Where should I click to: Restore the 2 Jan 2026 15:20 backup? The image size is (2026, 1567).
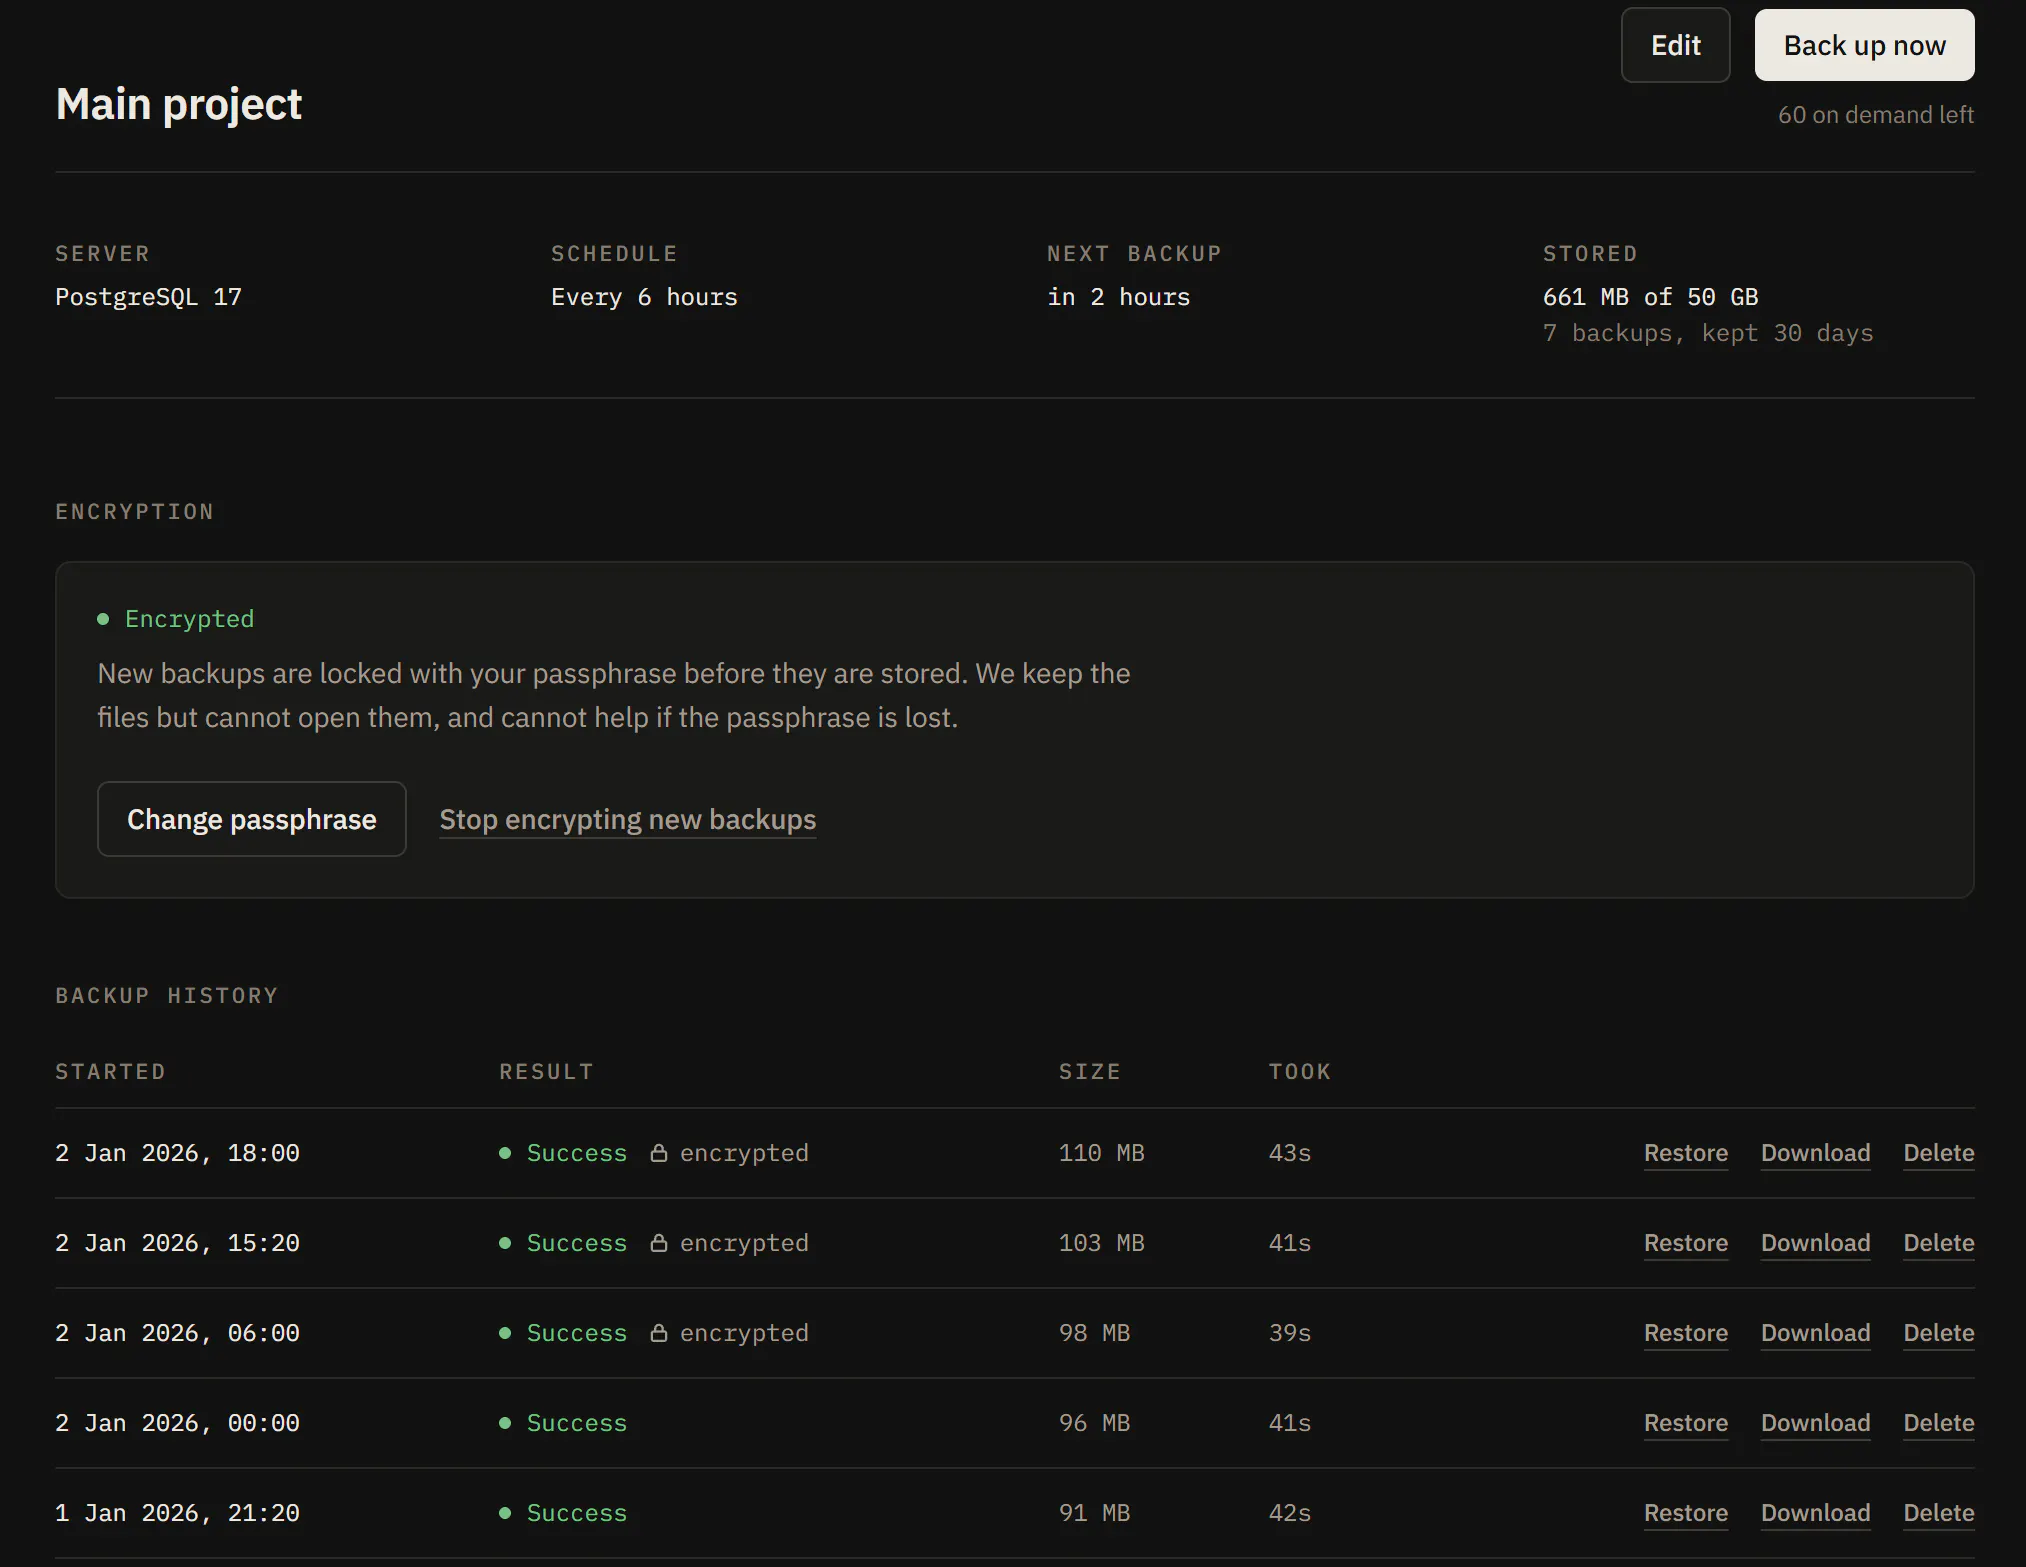point(1686,1243)
